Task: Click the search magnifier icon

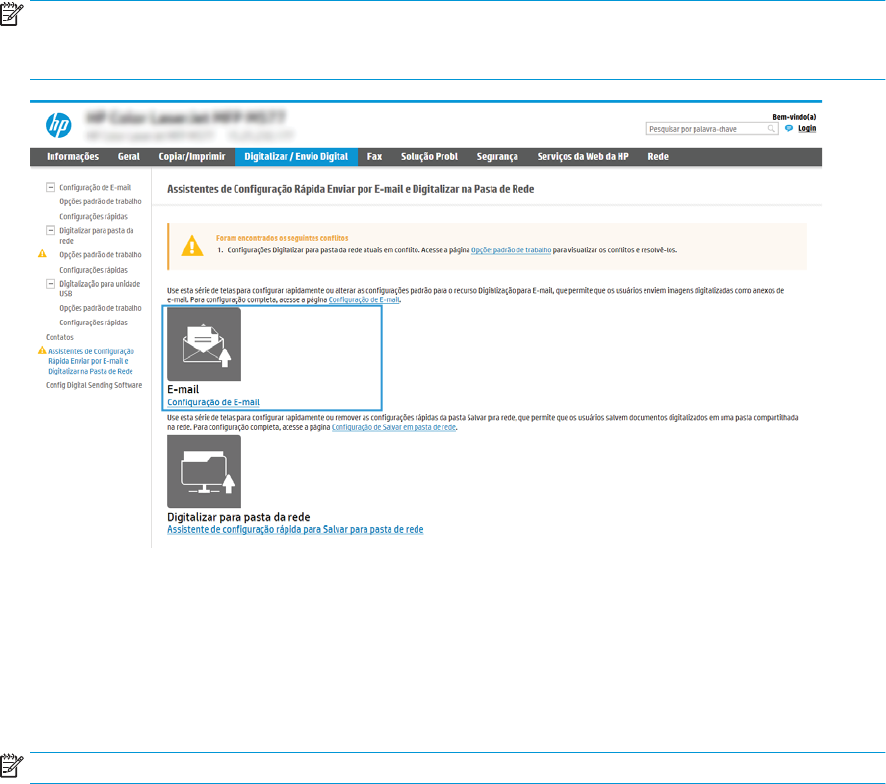Action: (771, 129)
